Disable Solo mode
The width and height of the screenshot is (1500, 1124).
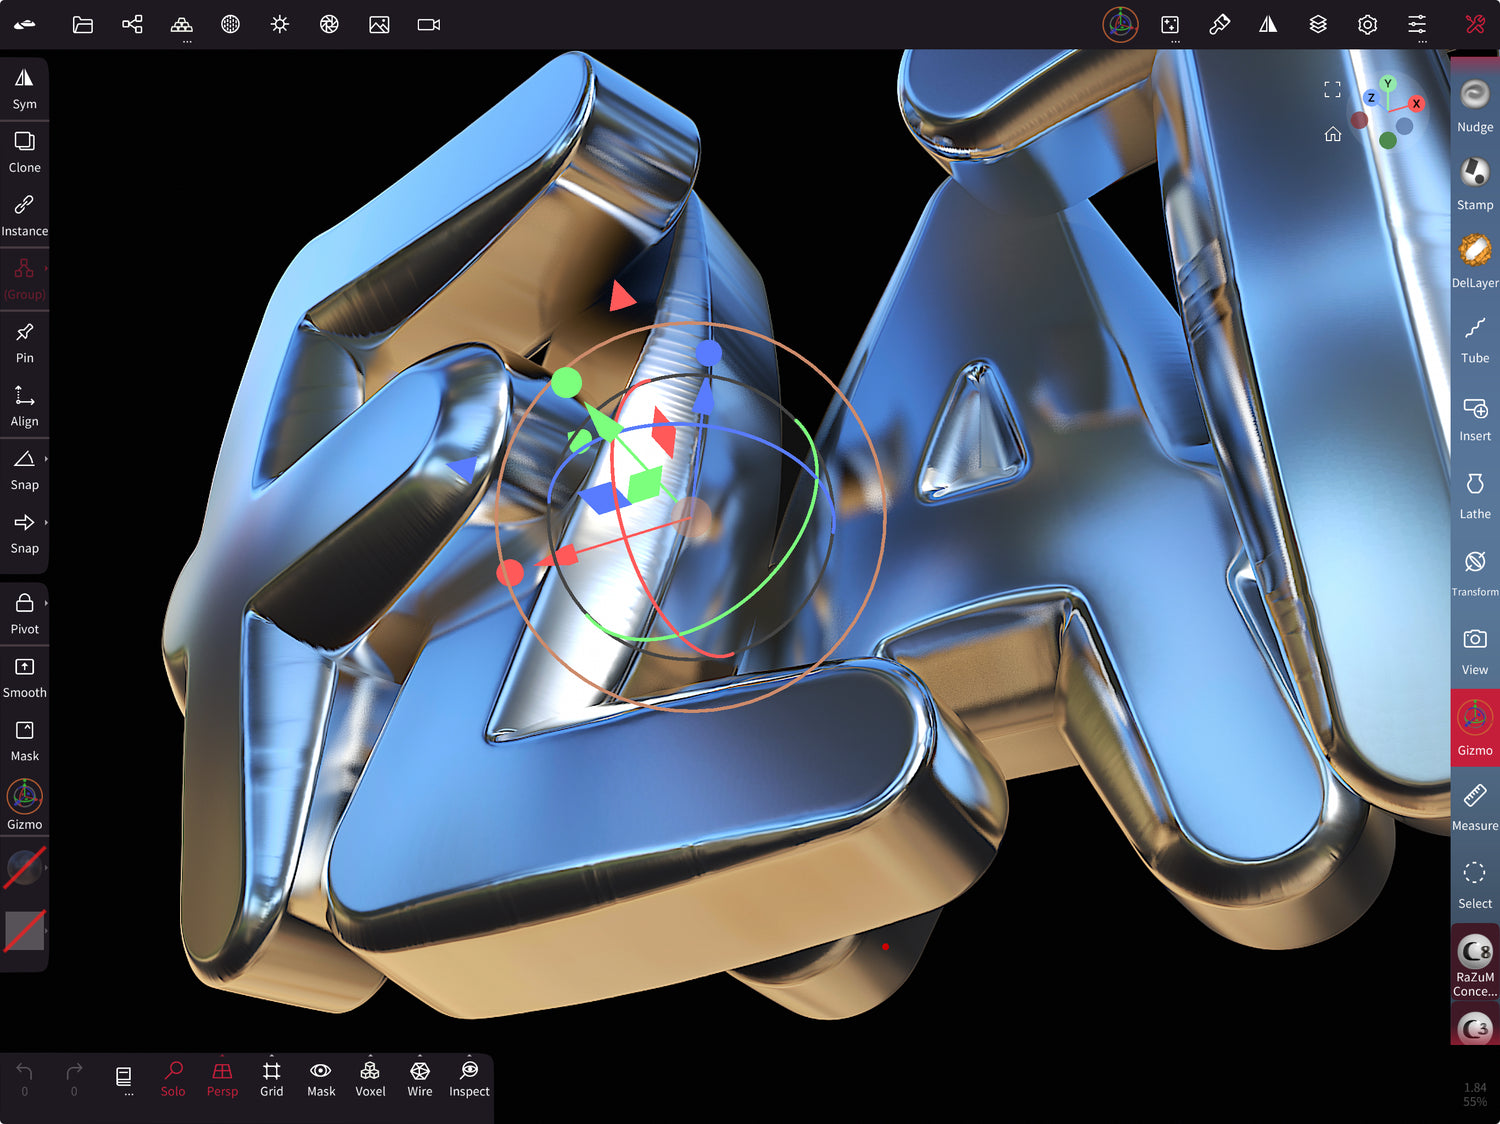(x=173, y=1079)
